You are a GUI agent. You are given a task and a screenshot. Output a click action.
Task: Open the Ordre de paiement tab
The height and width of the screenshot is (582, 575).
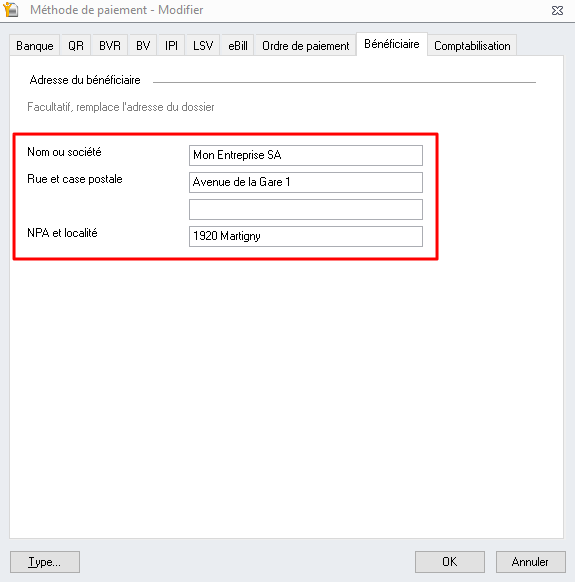[x=306, y=46]
